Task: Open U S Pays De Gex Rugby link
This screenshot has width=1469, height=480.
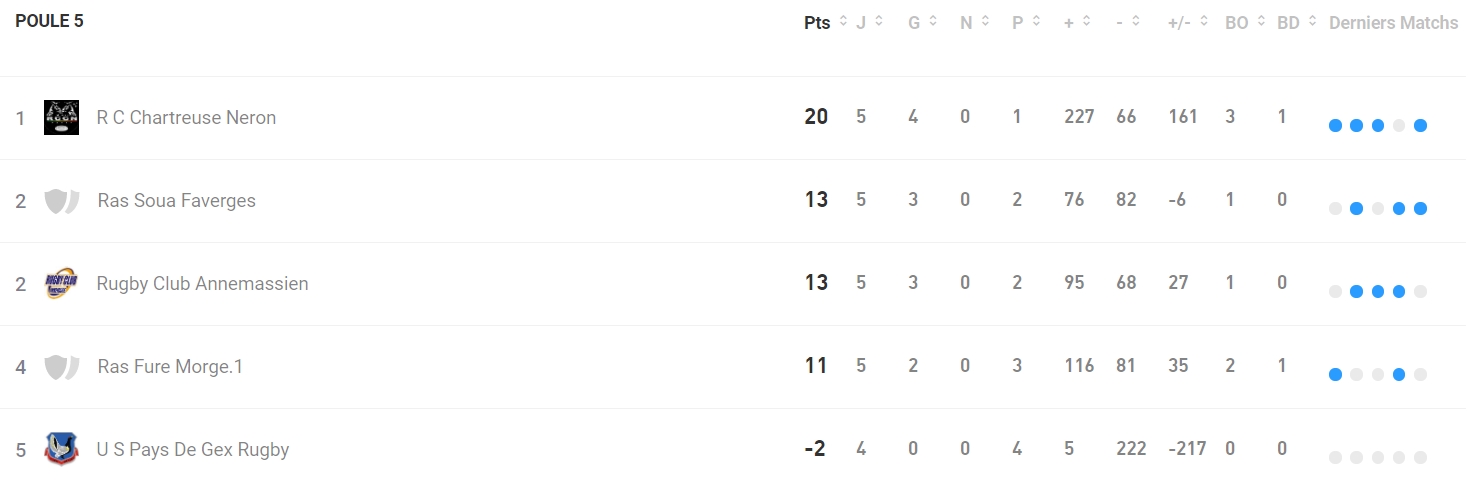Action: tap(193, 449)
